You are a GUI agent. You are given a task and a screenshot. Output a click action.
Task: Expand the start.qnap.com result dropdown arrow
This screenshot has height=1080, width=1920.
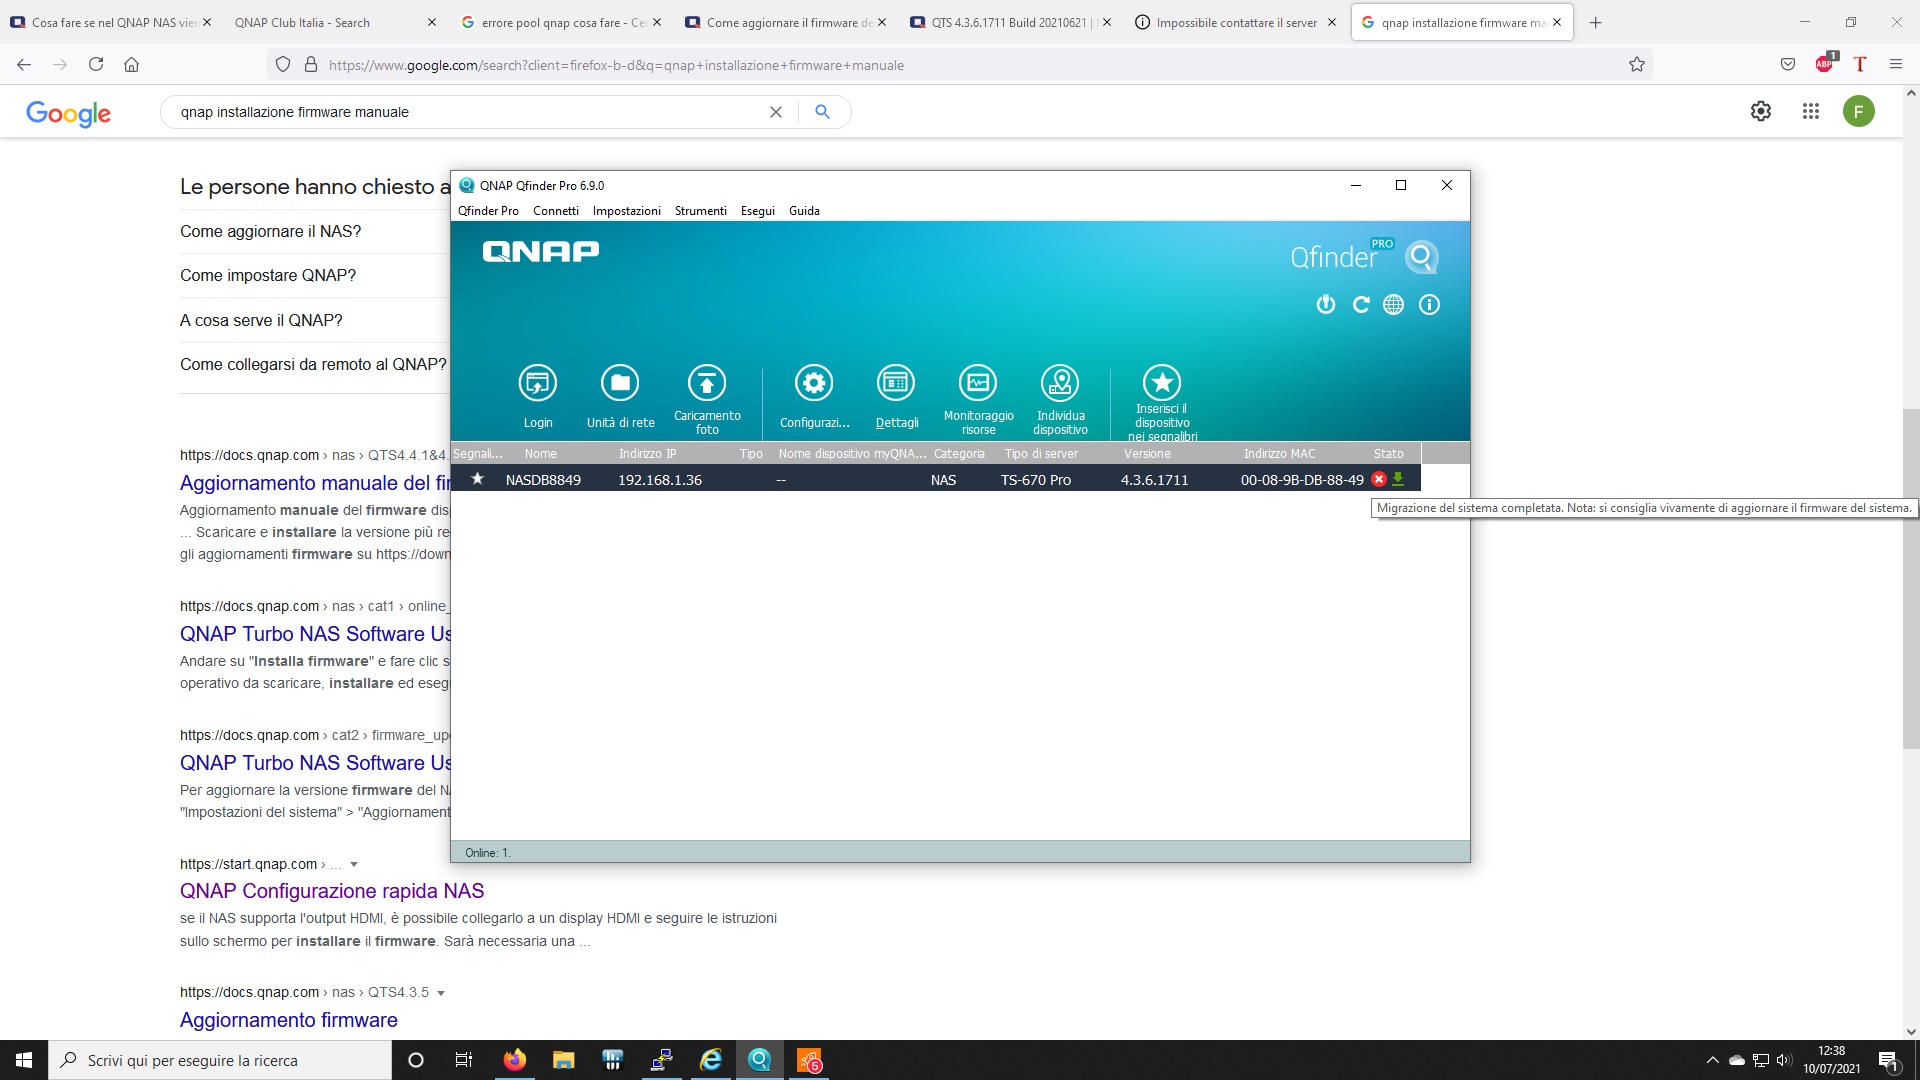(354, 865)
